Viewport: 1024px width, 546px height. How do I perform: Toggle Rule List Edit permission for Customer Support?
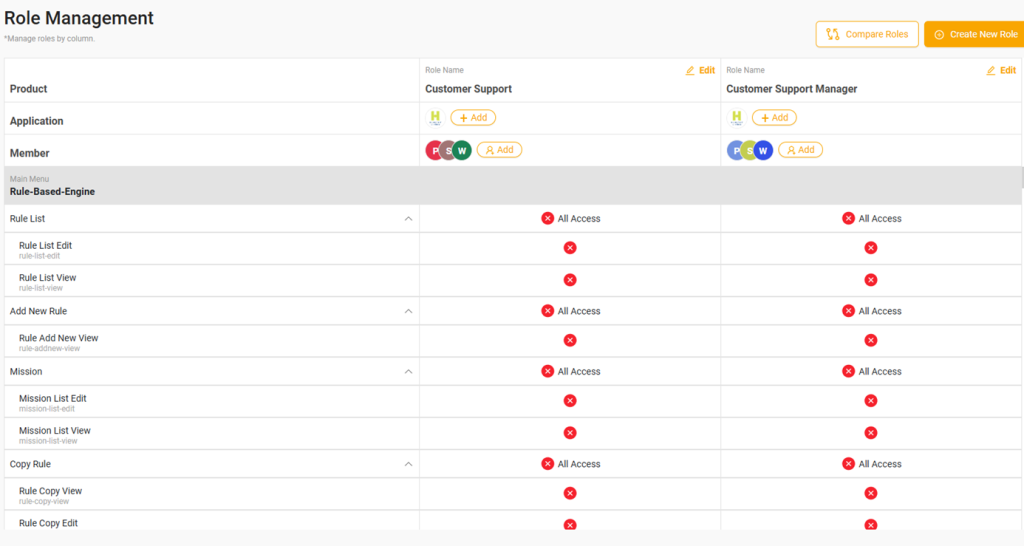pos(570,248)
